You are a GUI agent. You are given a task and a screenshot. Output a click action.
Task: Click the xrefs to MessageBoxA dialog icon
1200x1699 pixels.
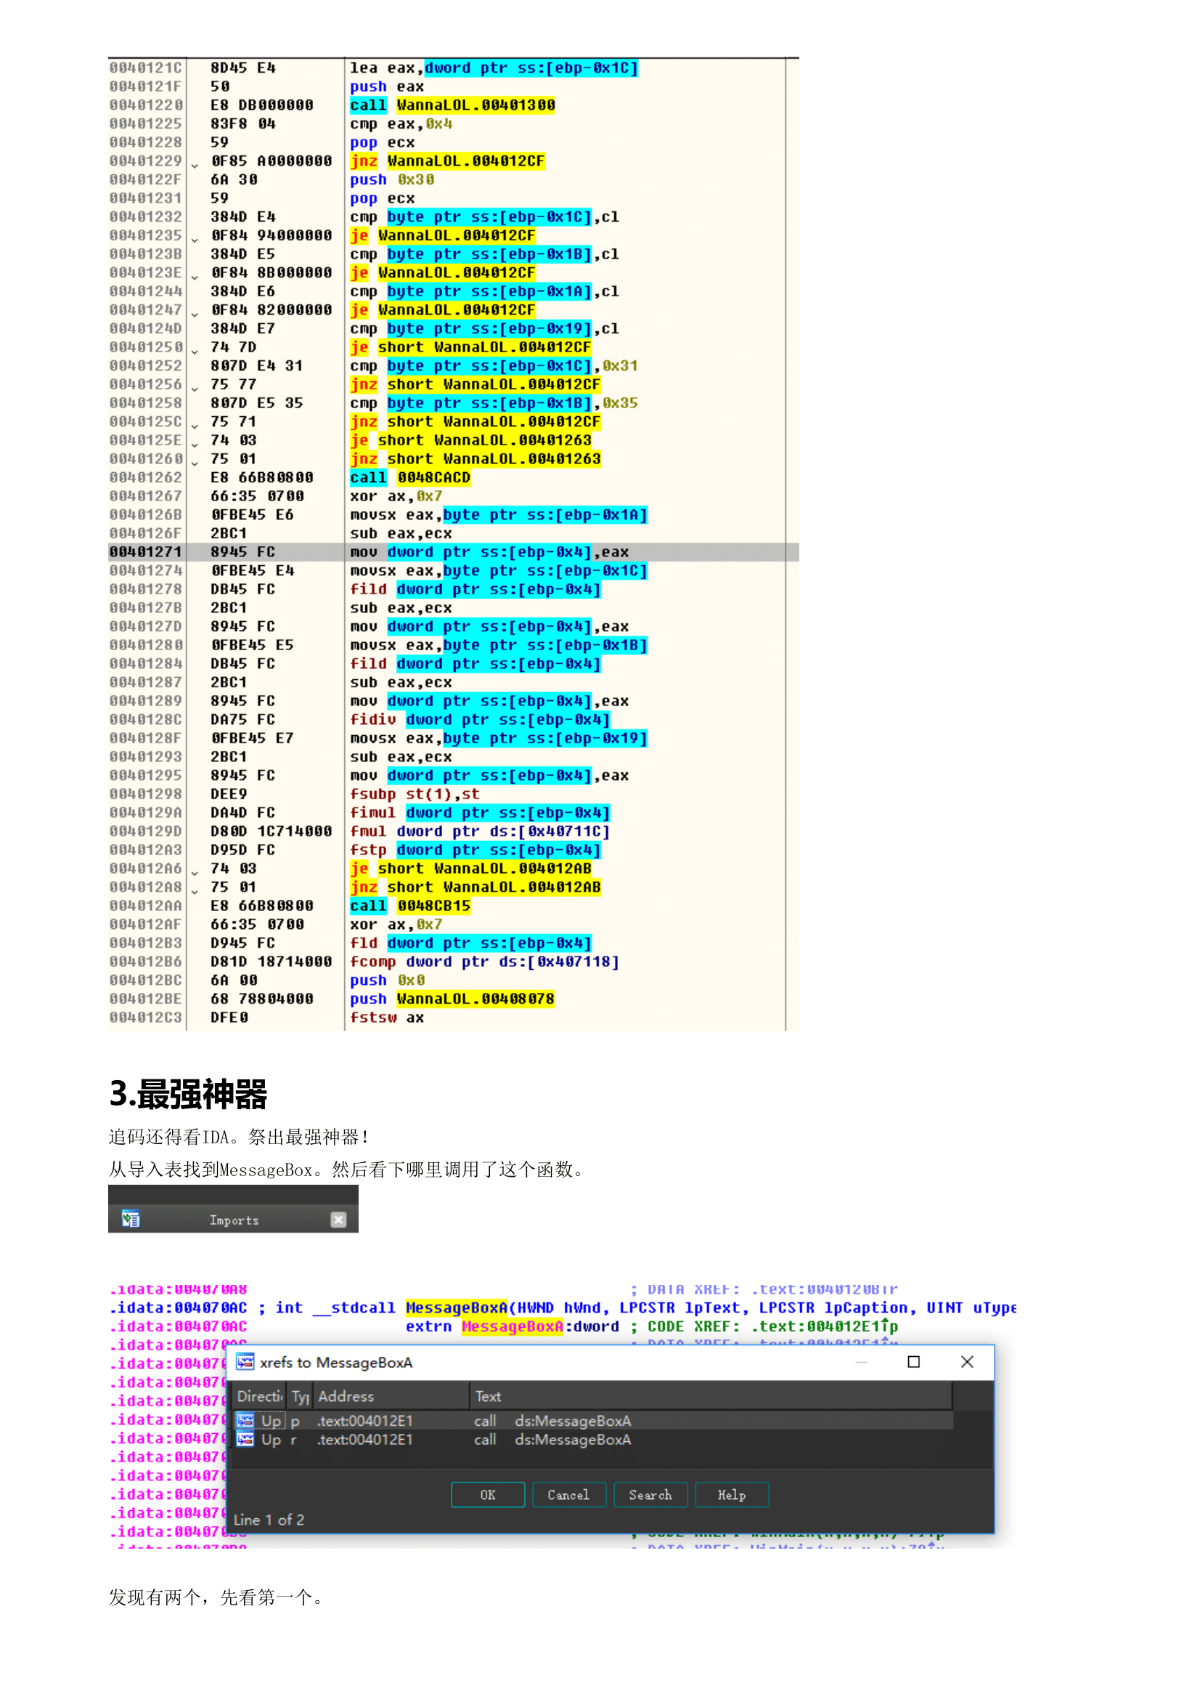click(245, 1362)
